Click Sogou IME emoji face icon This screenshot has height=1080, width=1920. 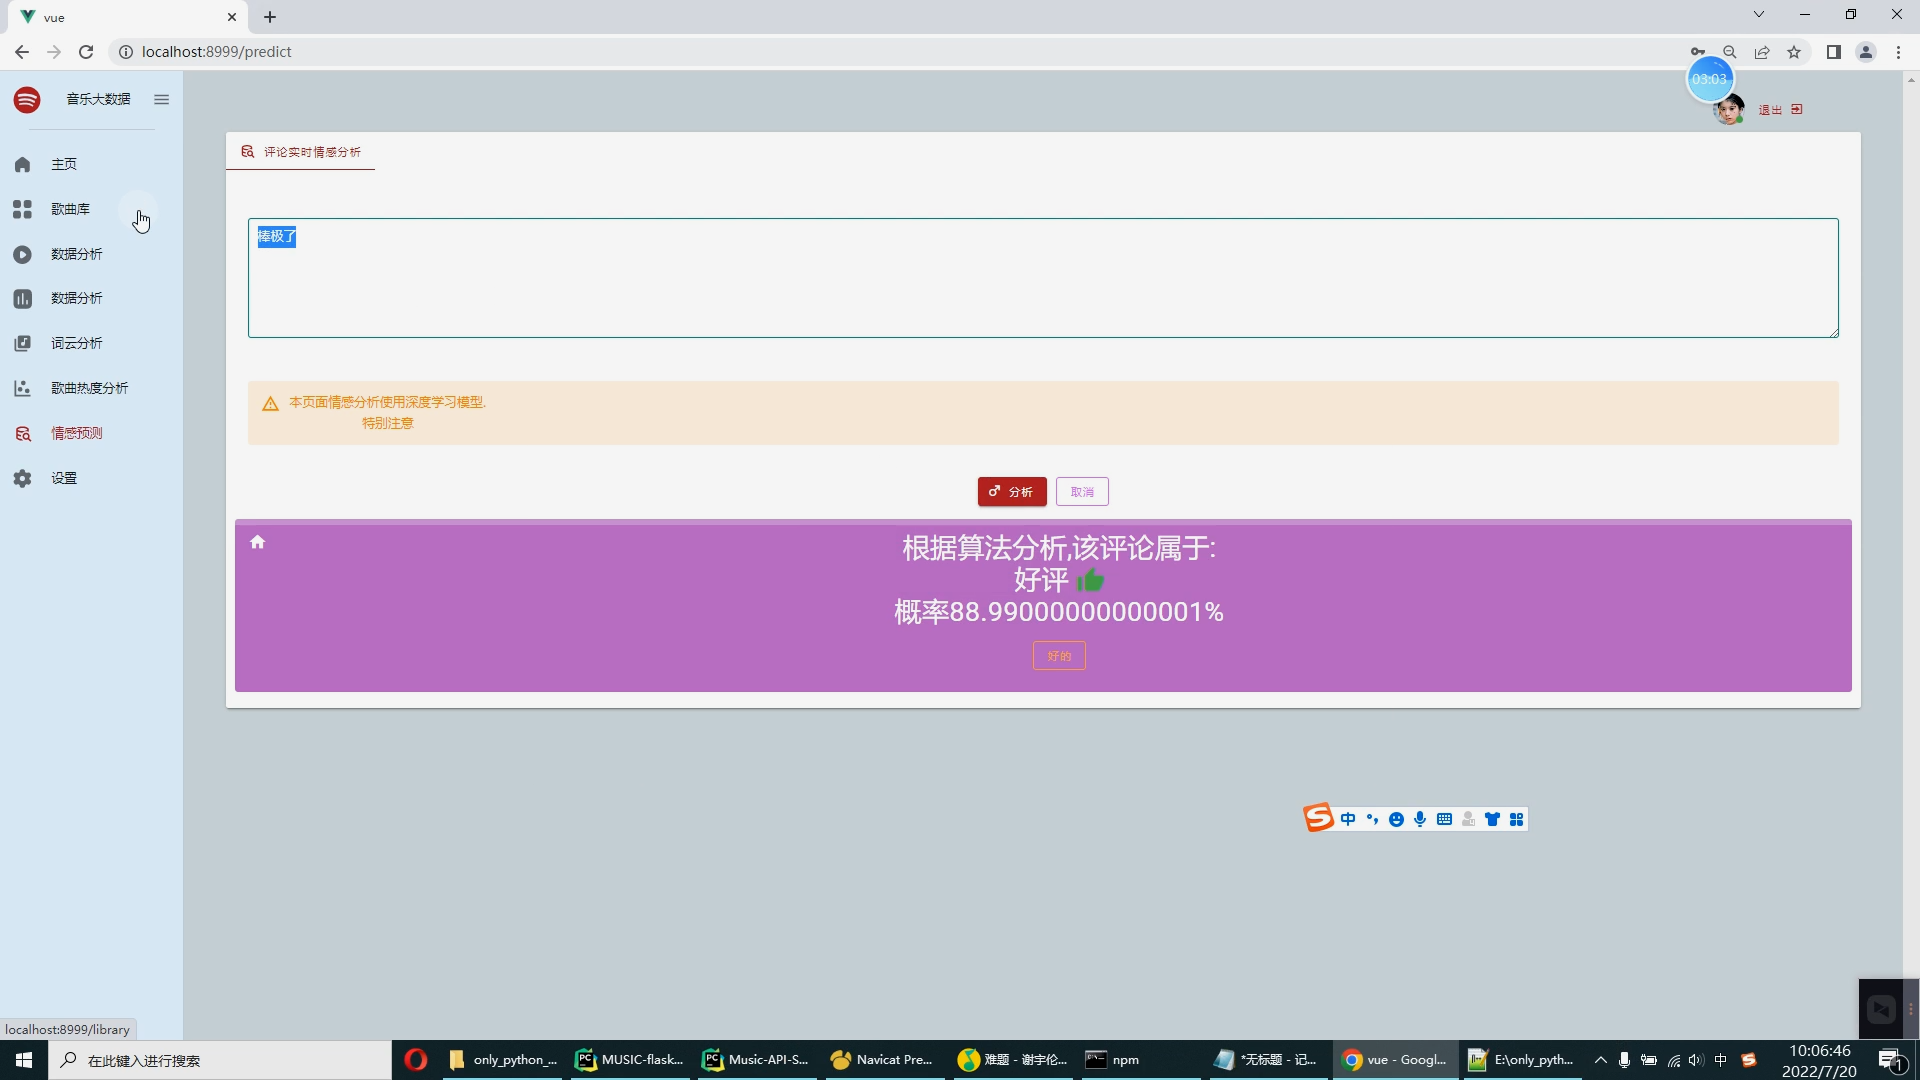pyautogui.click(x=1396, y=819)
